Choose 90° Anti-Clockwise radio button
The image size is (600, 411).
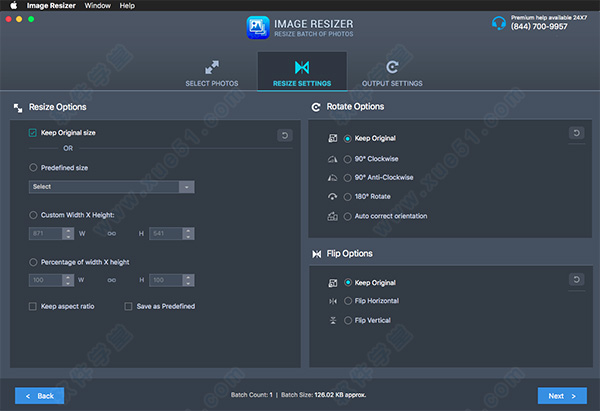tap(347, 178)
